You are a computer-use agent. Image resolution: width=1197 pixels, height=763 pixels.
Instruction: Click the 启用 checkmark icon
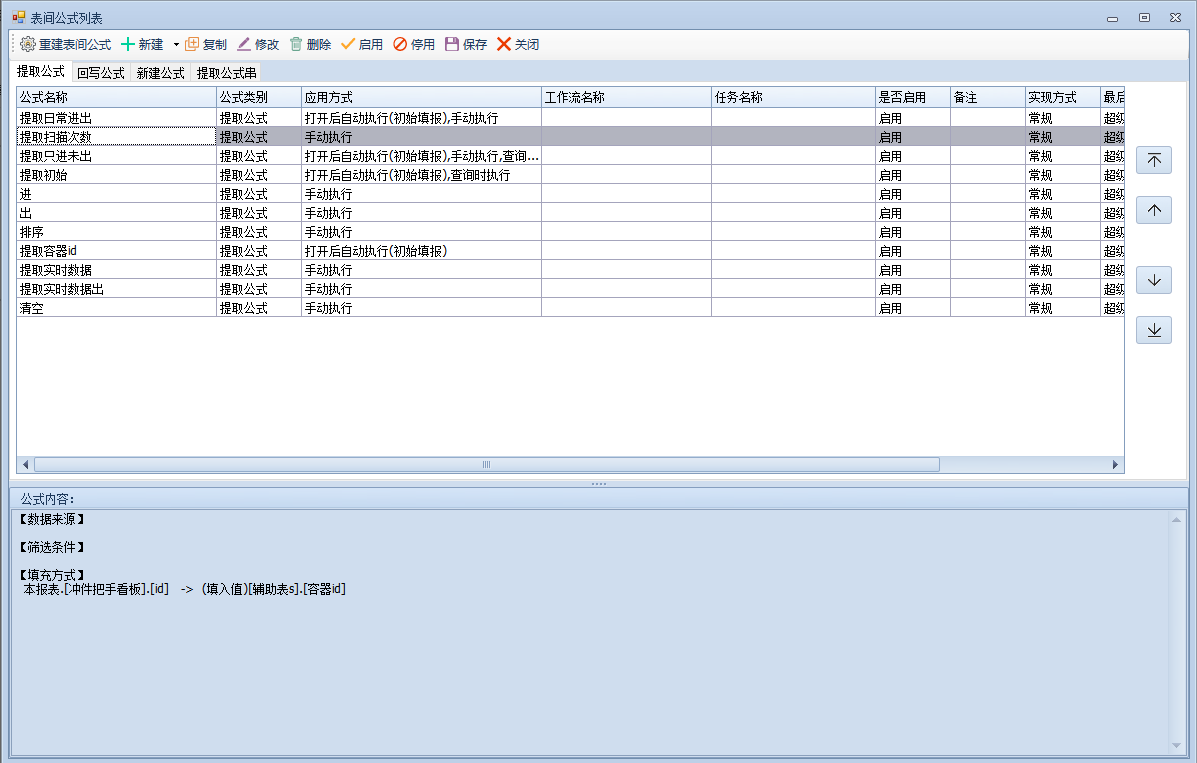[x=348, y=45]
